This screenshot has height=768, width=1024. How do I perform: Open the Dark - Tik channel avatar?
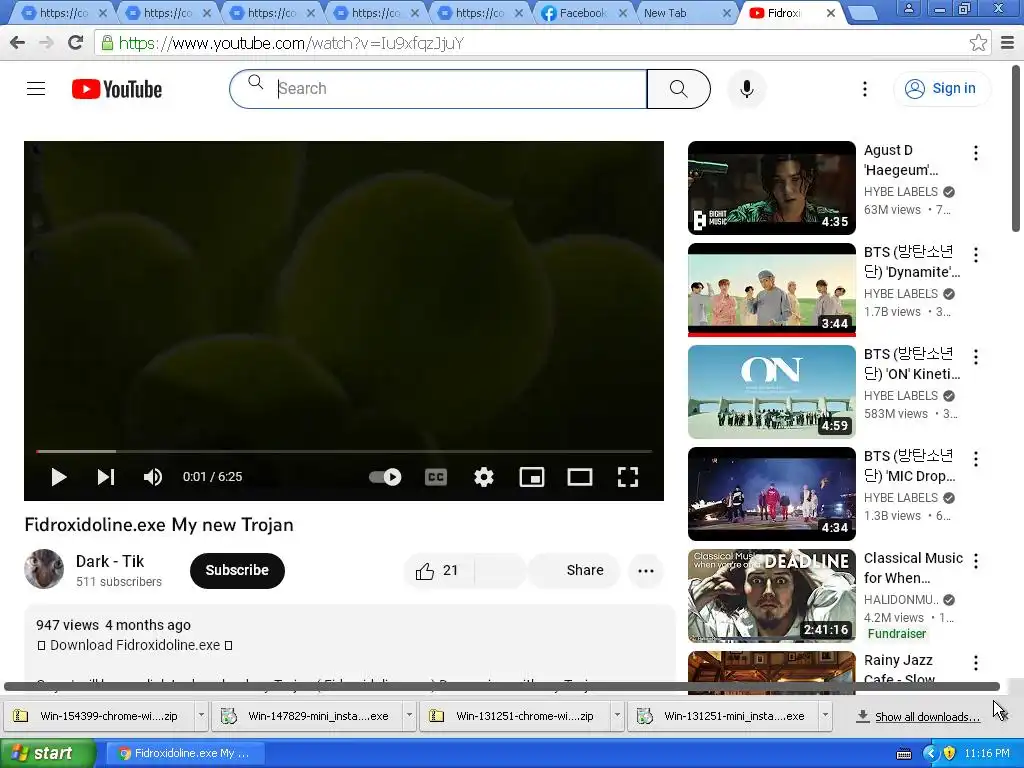tap(44, 569)
